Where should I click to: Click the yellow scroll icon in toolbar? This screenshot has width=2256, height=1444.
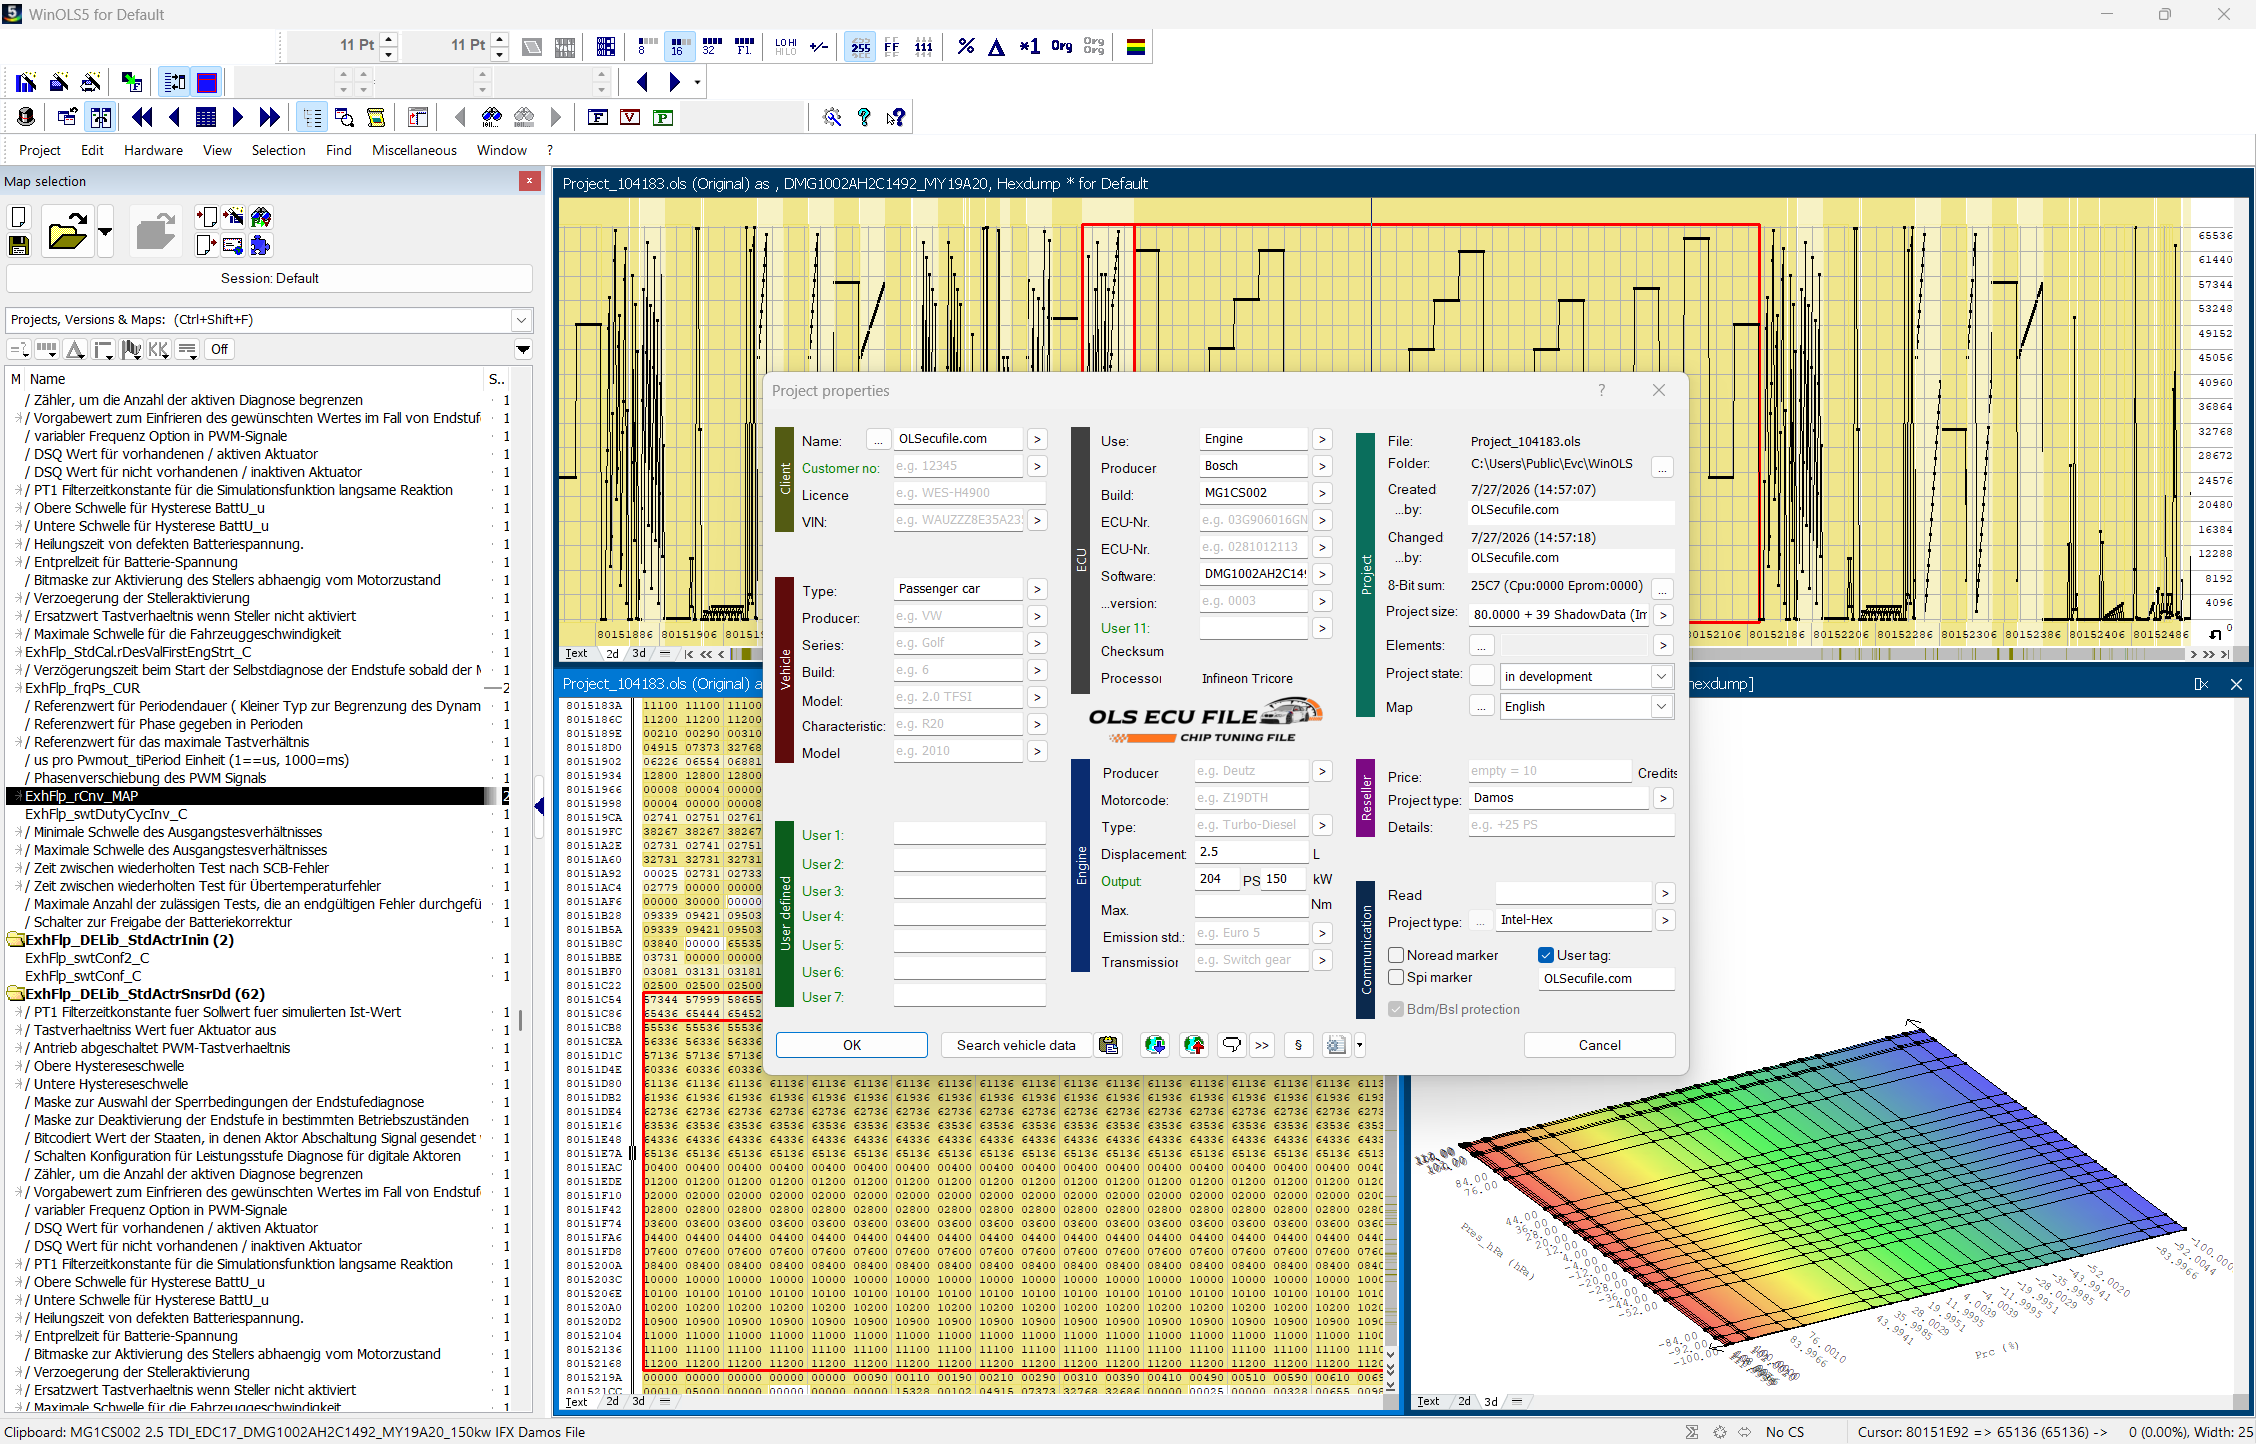click(376, 117)
